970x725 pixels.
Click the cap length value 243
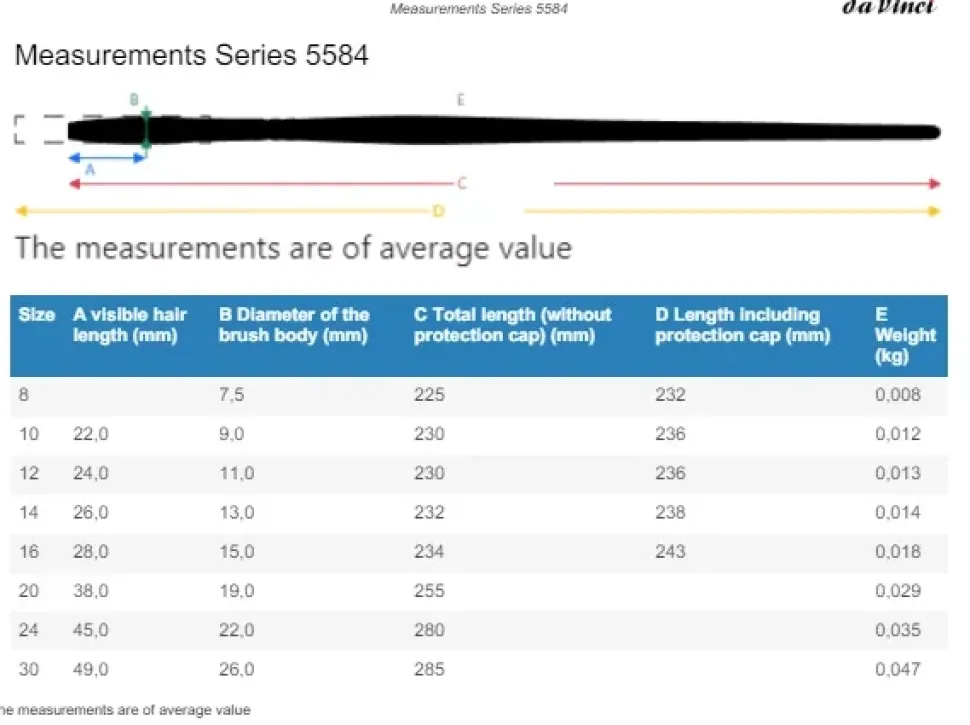pos(670,552)
